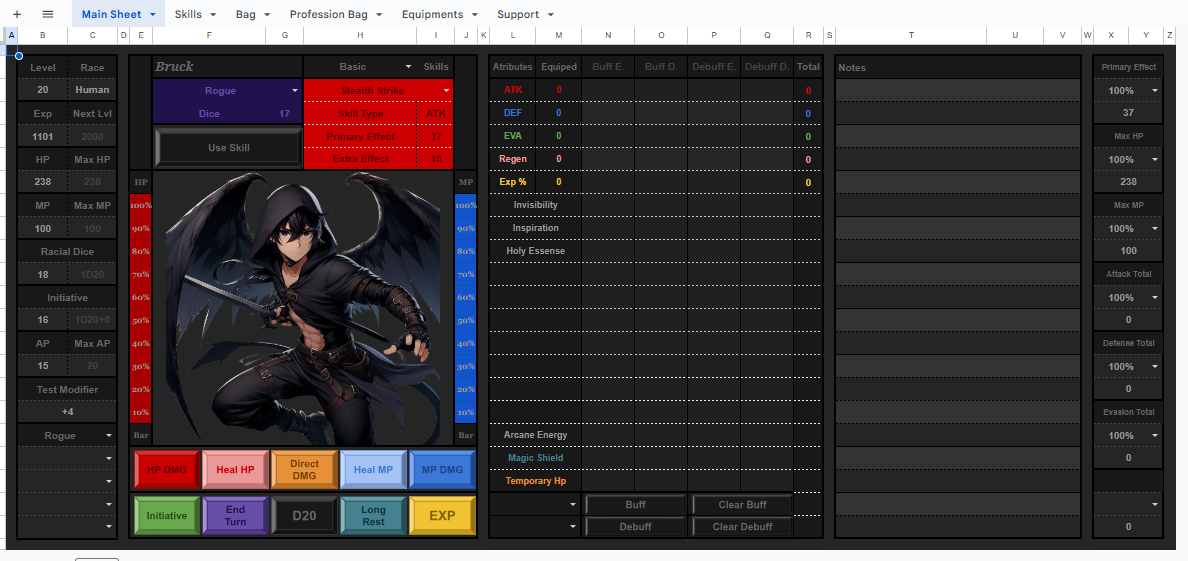1188x561 pixels.
Task: Click the Debuff button
Action: 635,527
